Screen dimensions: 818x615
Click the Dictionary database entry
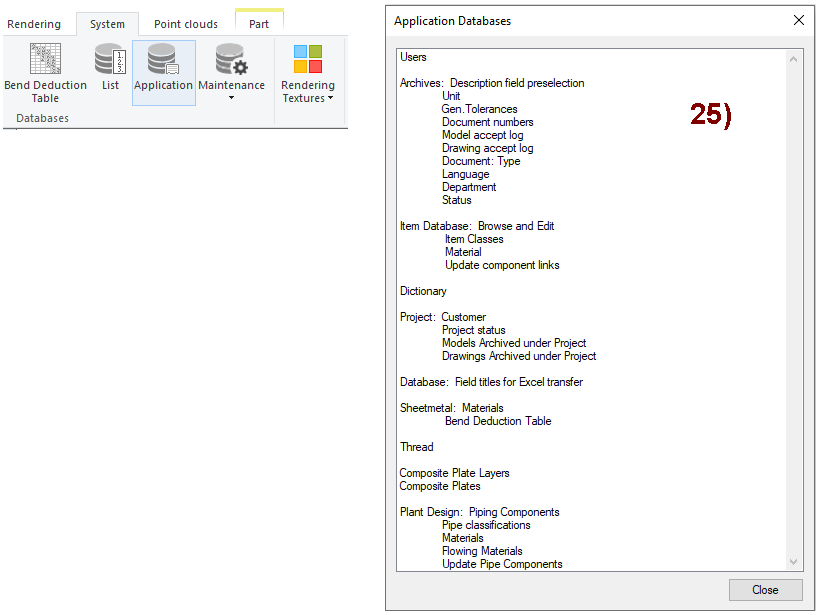[x=423, y=291]
